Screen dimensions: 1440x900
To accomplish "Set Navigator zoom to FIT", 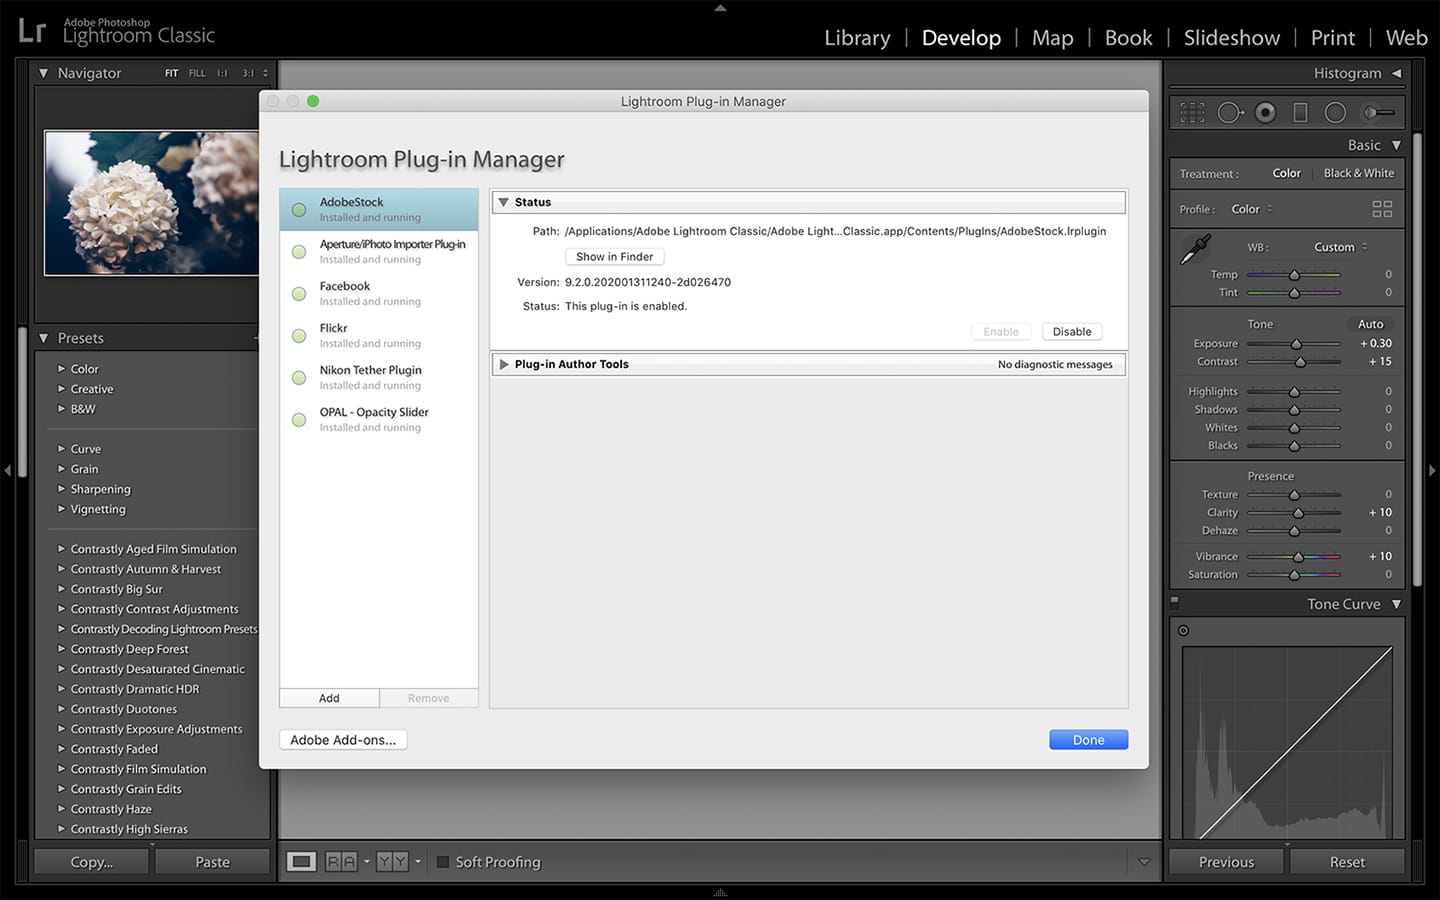I will click(172, 73).
